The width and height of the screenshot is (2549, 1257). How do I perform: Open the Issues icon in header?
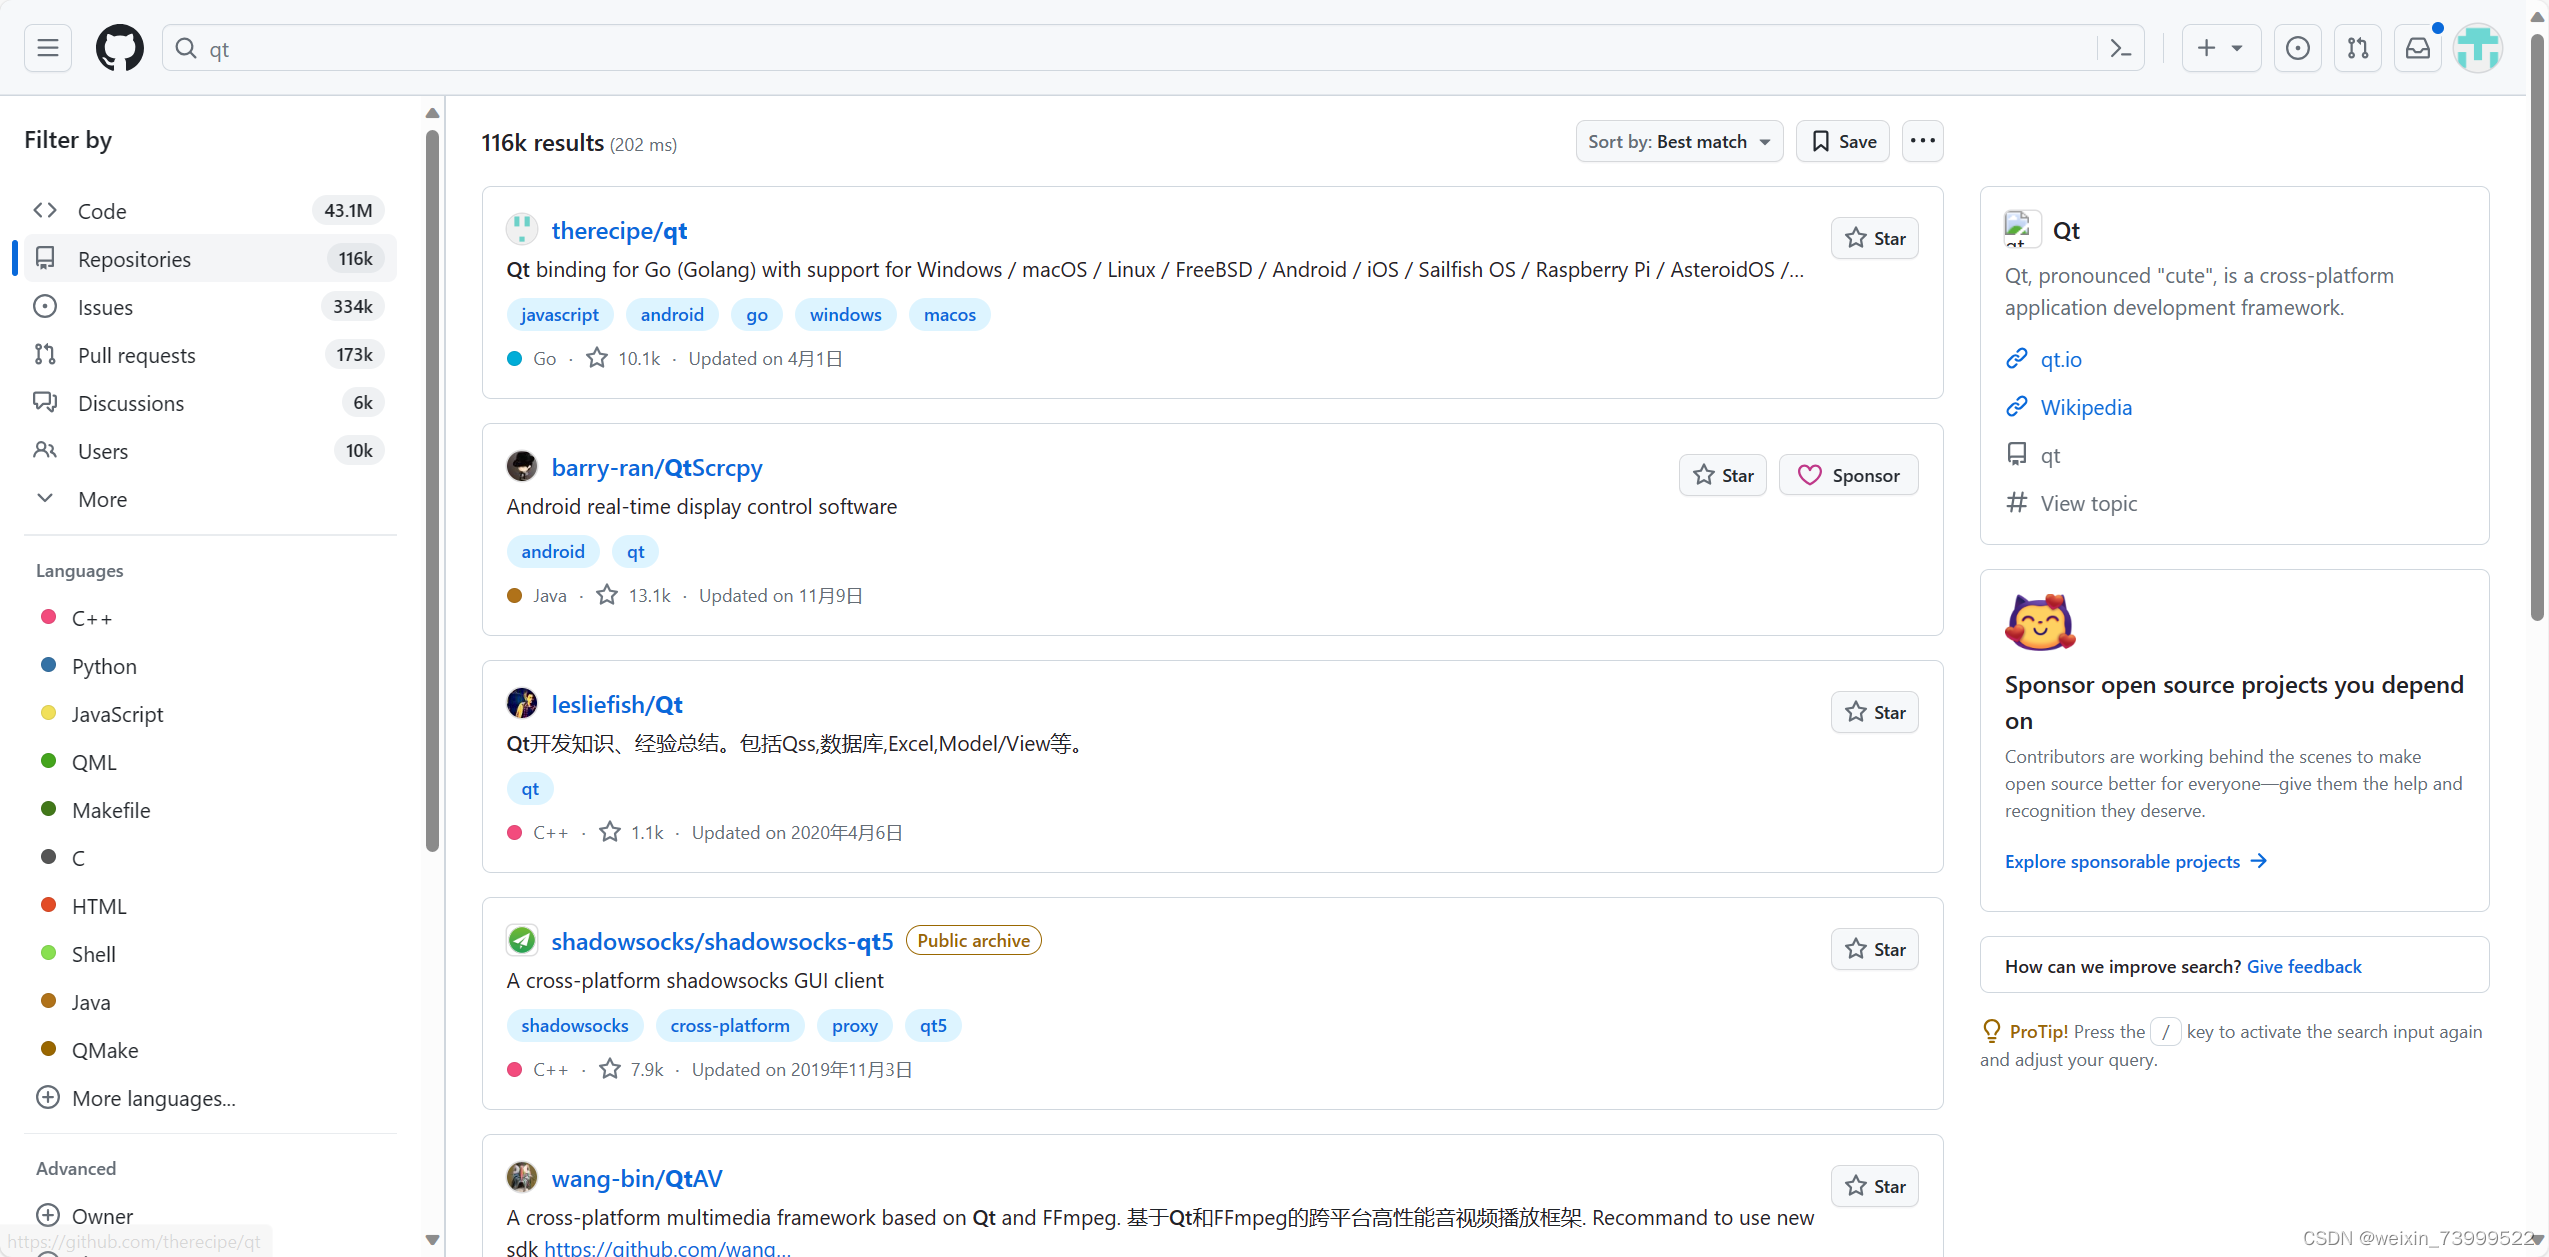tap(2297, 48)
